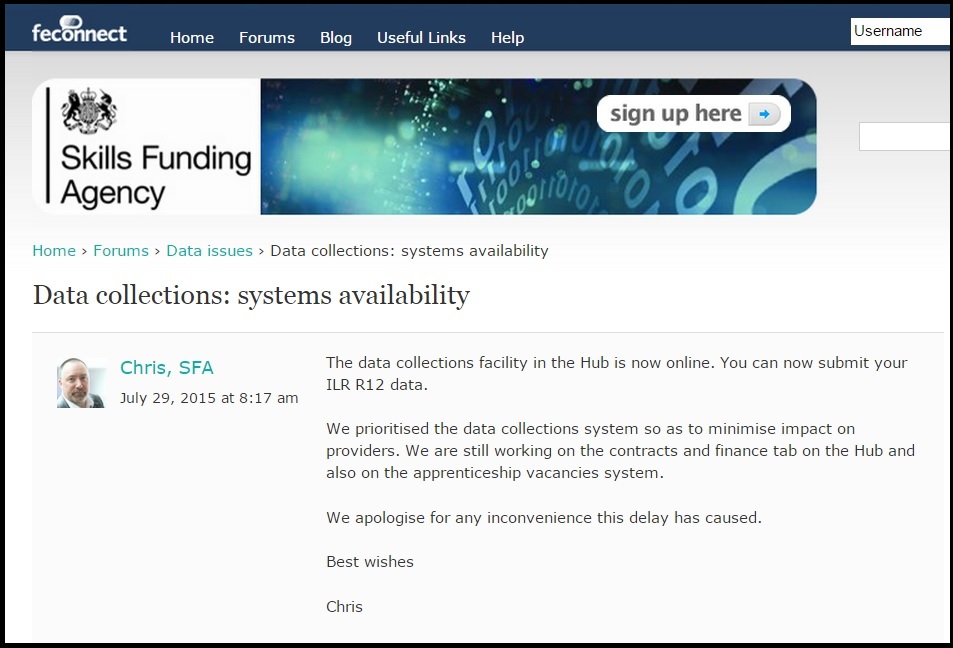Click the sign up here button
953x648 pixels.
pos(693,114)
